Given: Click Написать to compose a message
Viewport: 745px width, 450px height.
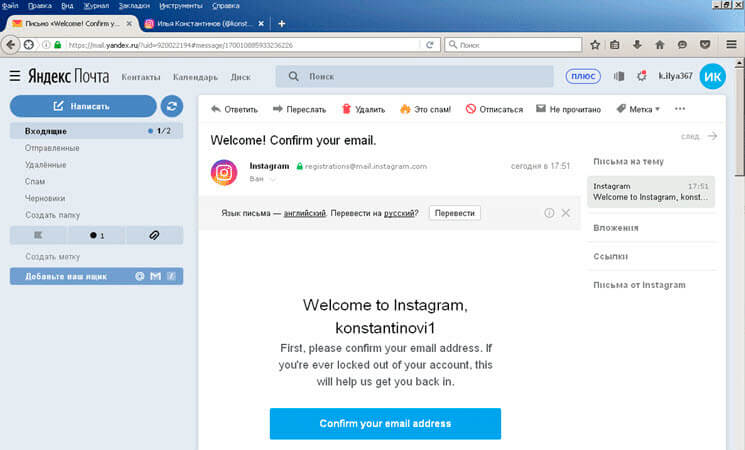Looking at the screenshot, I should pos(83,106).
